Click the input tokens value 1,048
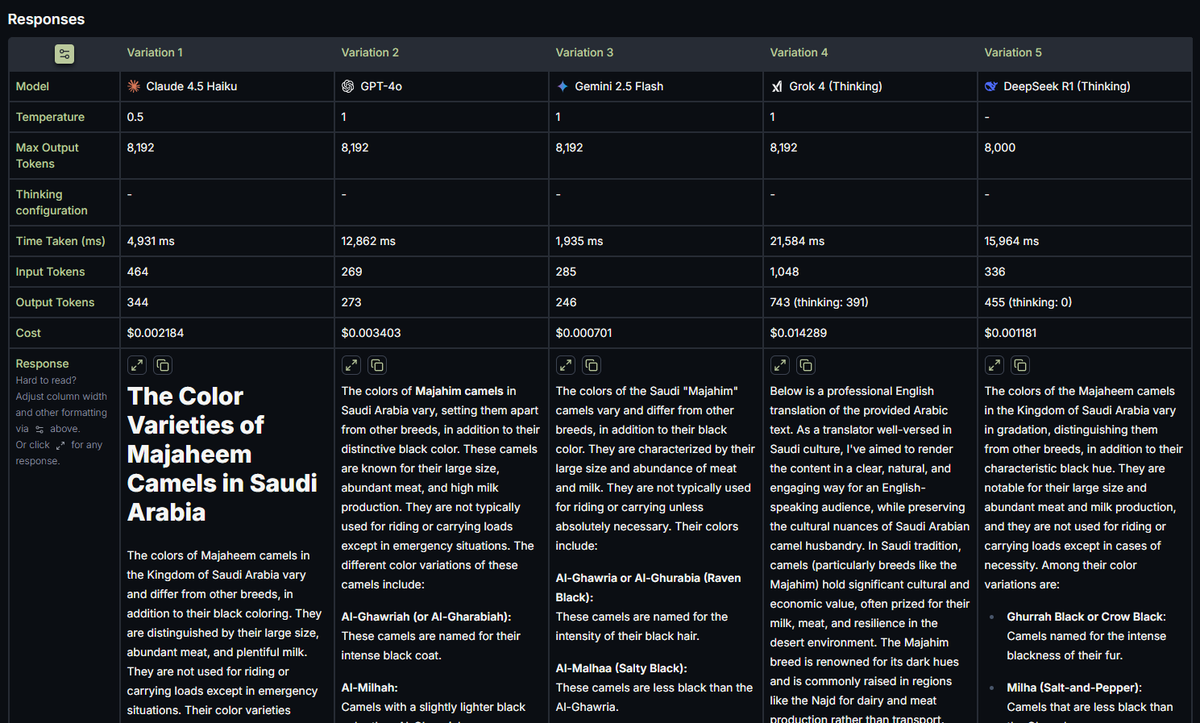The image size is (1200, 723). click(784, 272)
